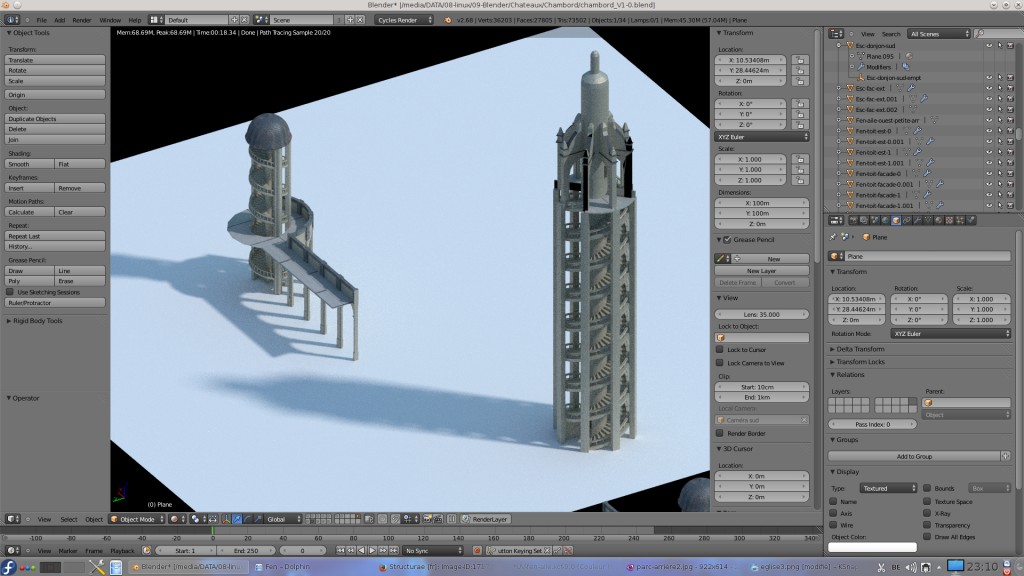This screenshot has width=1024, height=576.
Task: Enable the automatic keyframing record icon in timeline
Action: tap(476, 549)
